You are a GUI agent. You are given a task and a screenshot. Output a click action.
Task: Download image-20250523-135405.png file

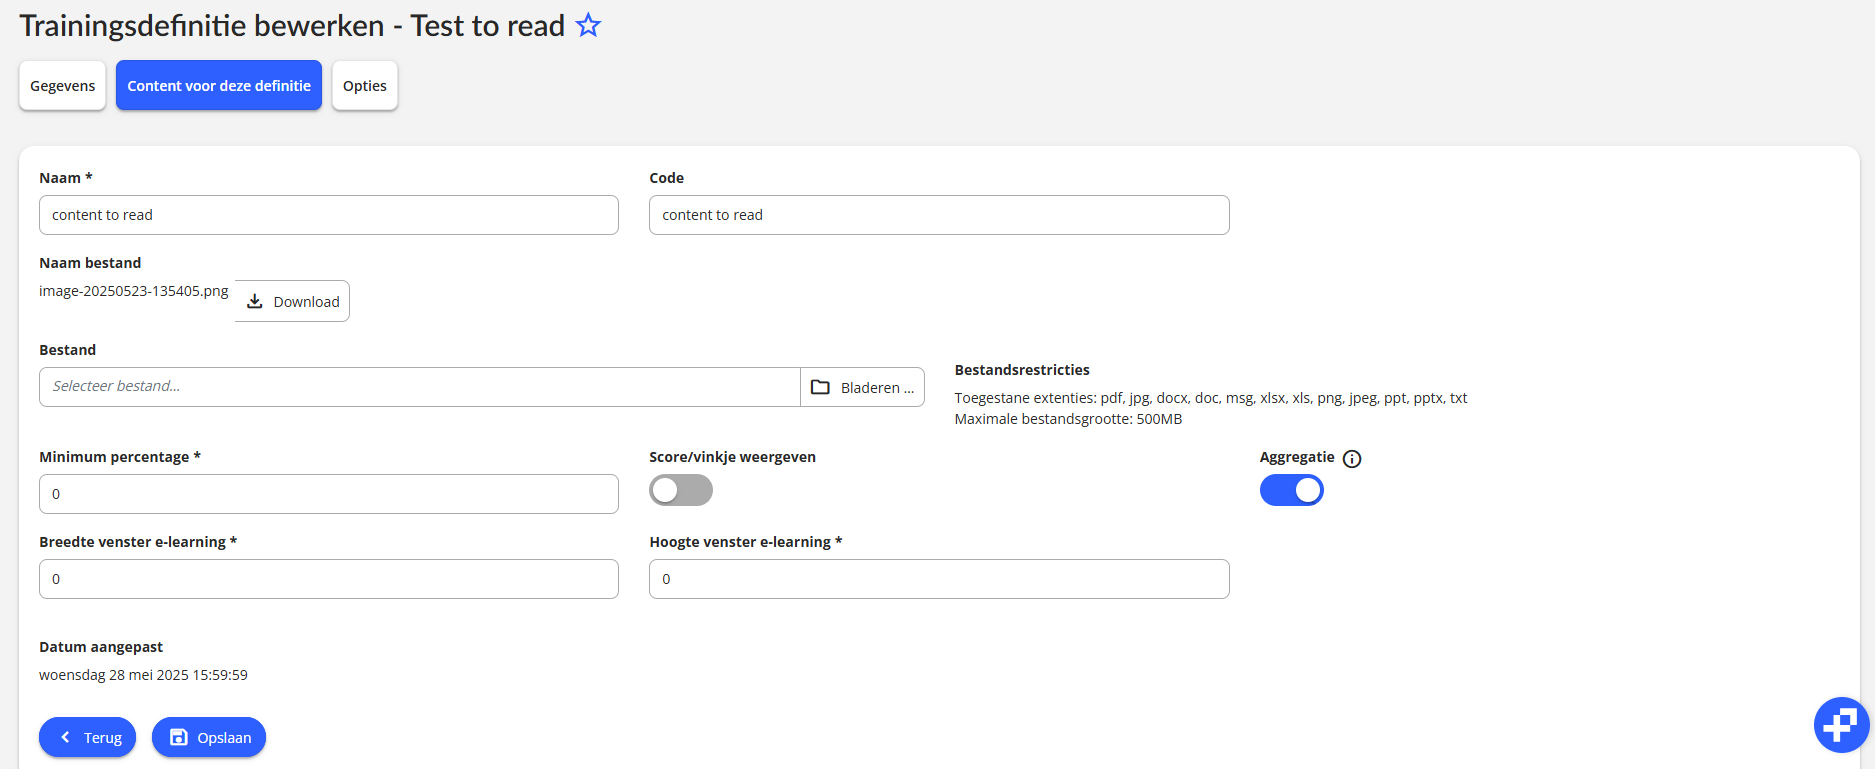pyautogui.click(x=293, y=301)
